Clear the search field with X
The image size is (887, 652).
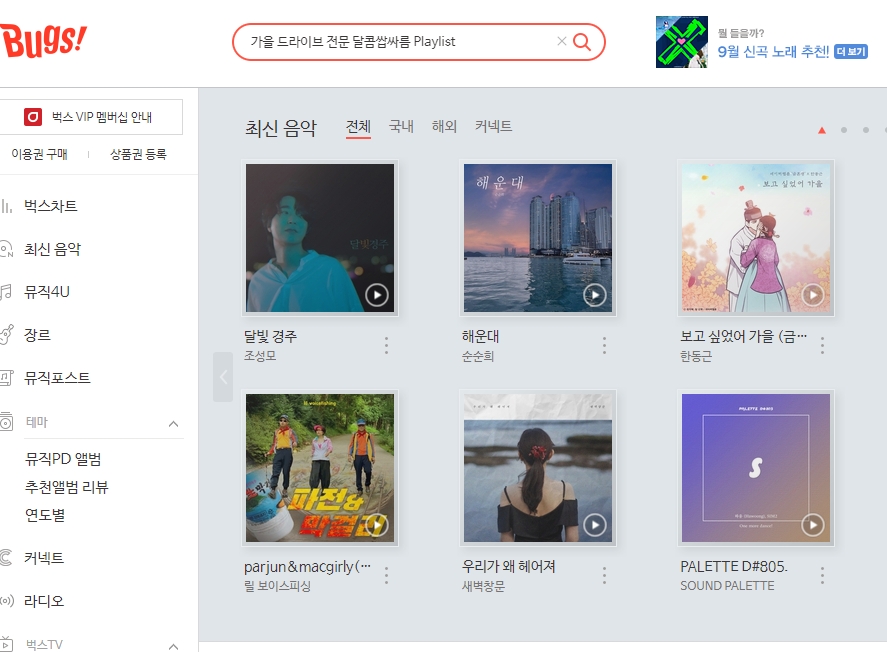(x=561, y=41)
